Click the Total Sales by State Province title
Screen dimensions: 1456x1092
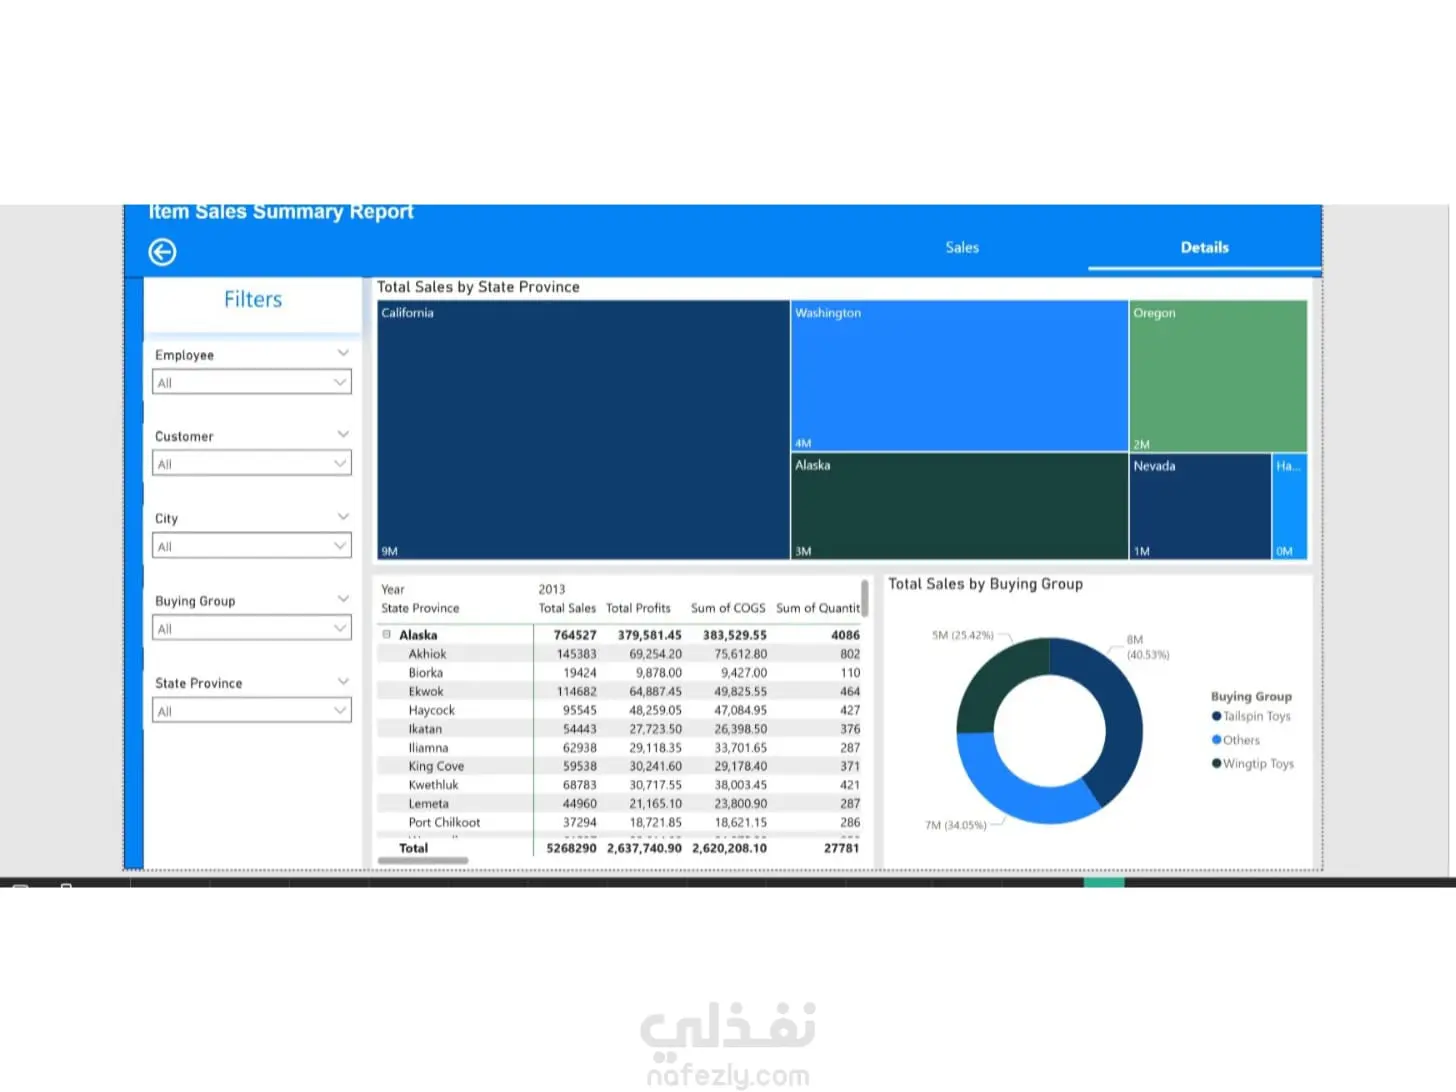pos(478,287)
